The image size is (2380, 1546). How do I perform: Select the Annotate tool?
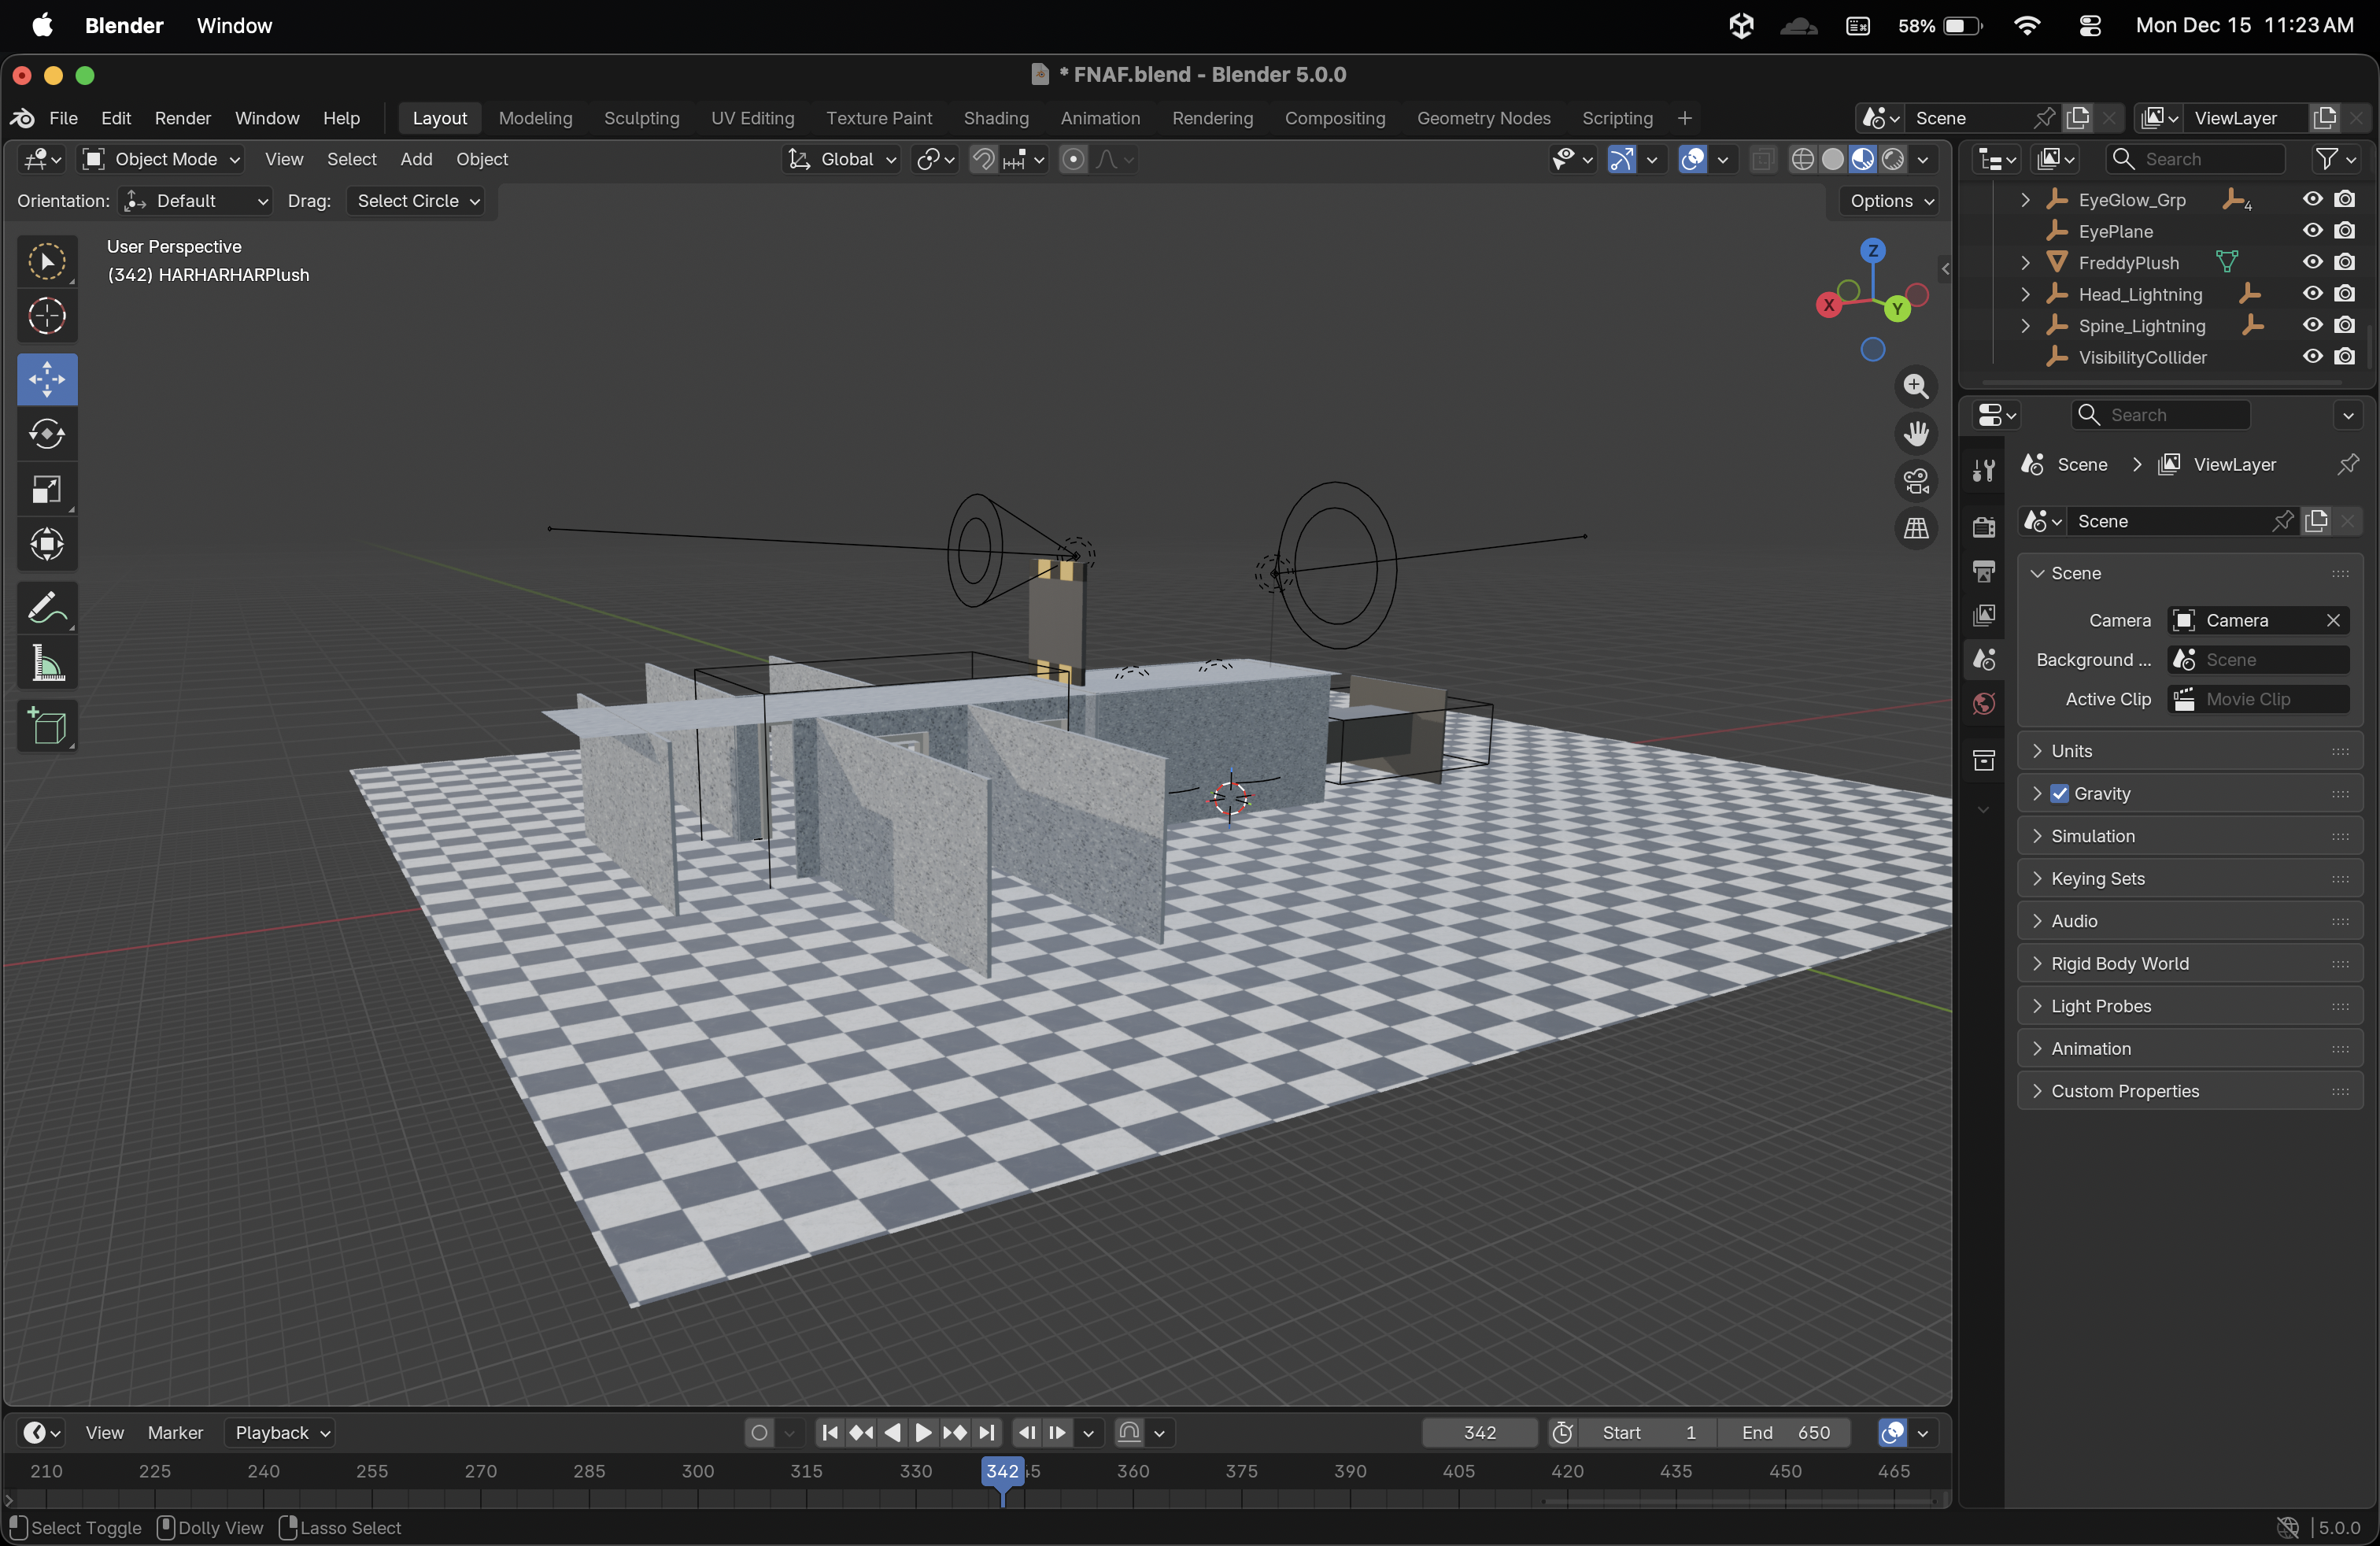46,606
